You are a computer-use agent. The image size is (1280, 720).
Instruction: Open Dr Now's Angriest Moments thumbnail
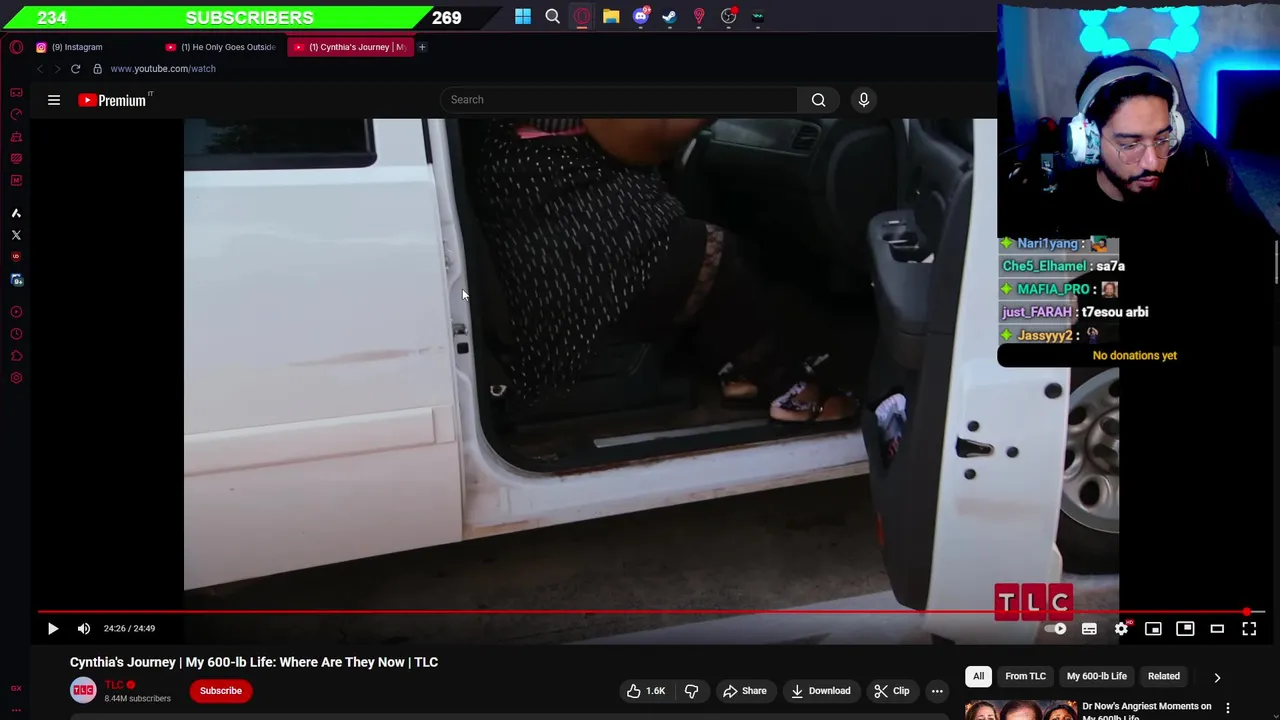1020,711
